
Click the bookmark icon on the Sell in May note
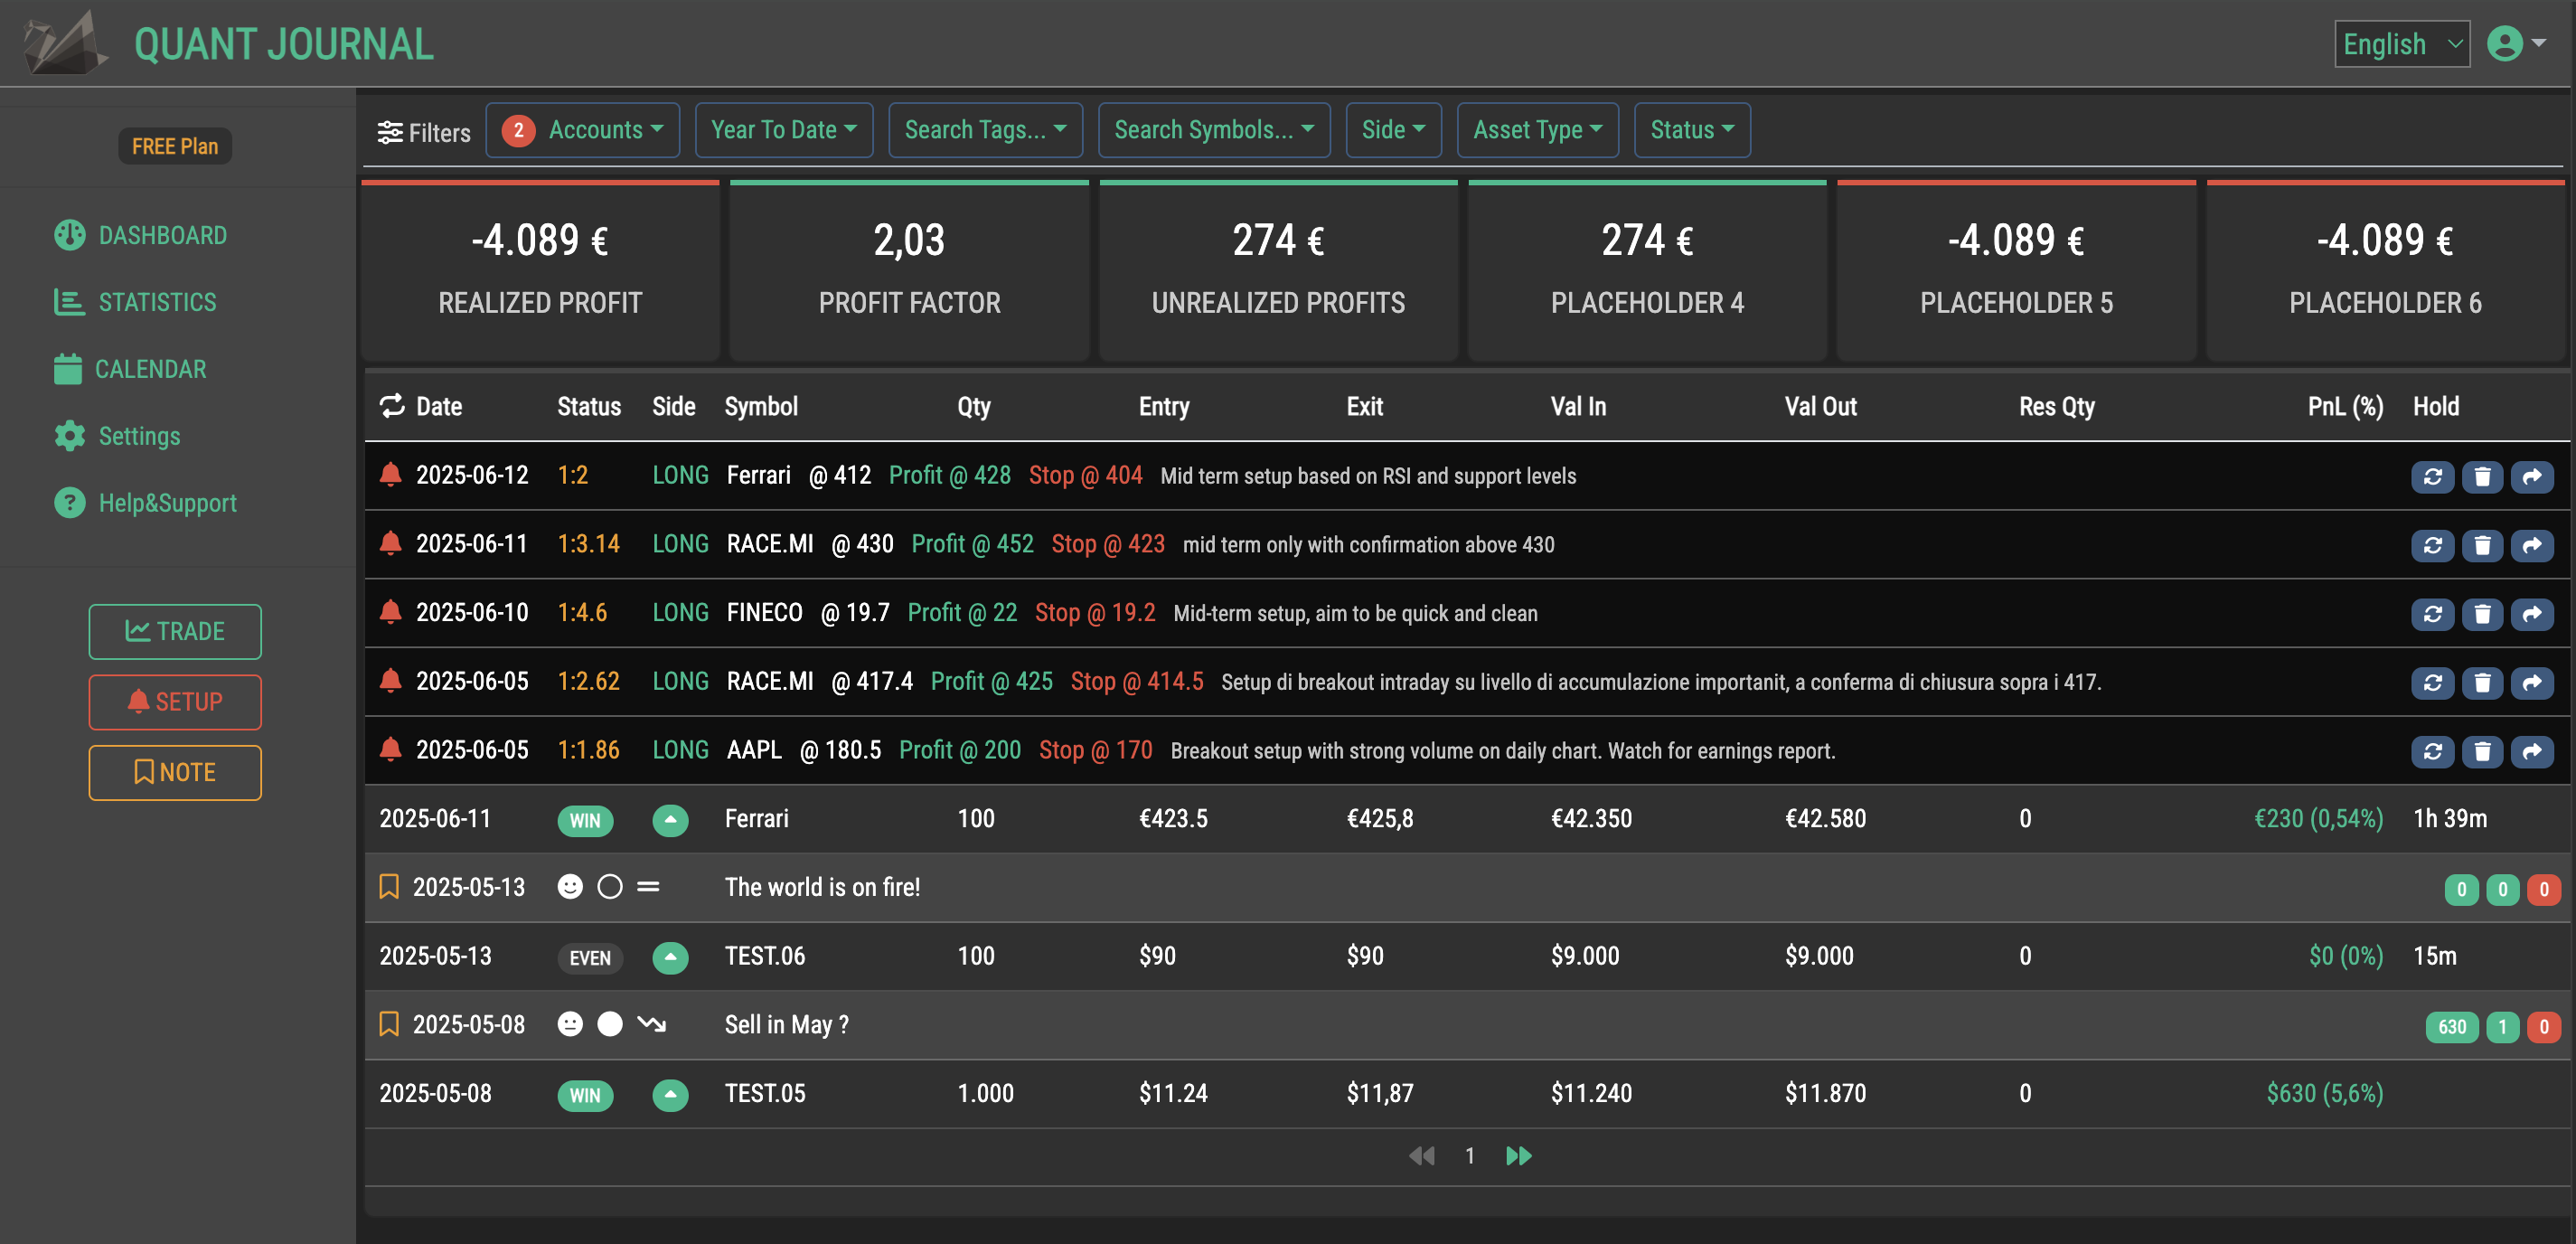[389, 1024]
